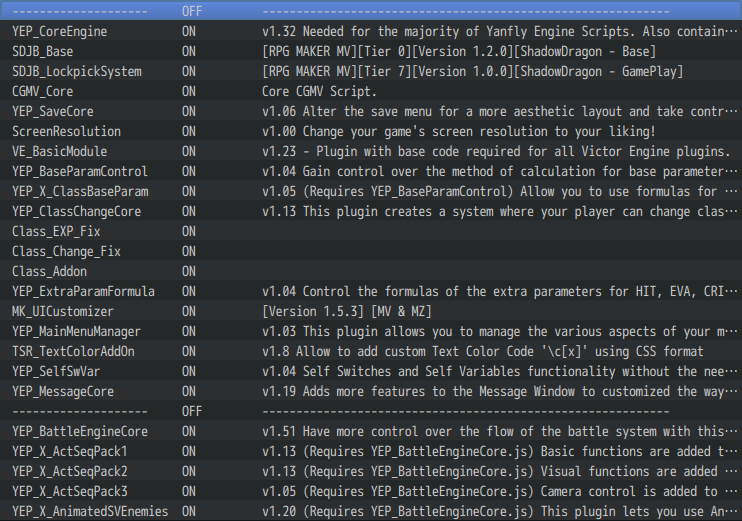Click ON status of CGMV_Core
Screen dimensions: 742x521
coord(189,91)
